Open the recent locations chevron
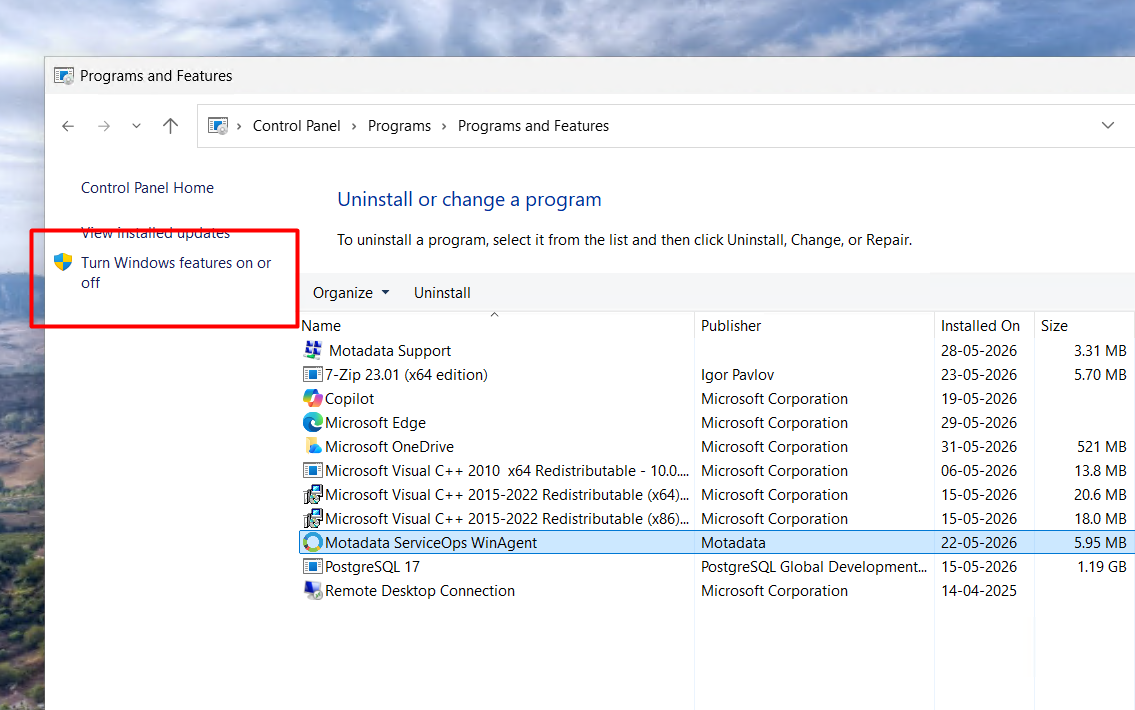The image size is (1135, 710). (136, 126)
